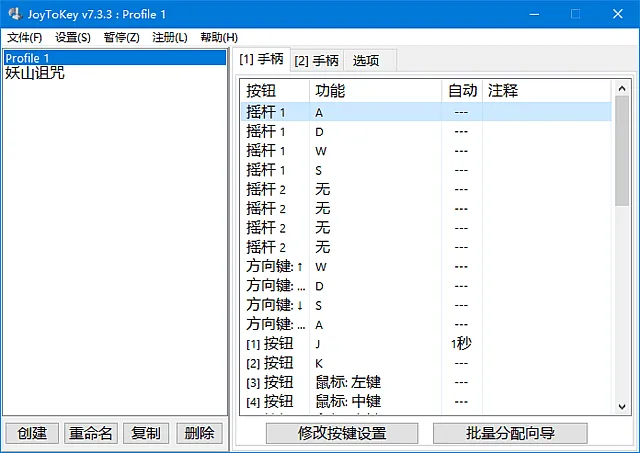Viewport: 640px width, 453px height.
Task: Select the 方向键 row mapped to D
Action: pyautogui.click(x=426, y=286)
